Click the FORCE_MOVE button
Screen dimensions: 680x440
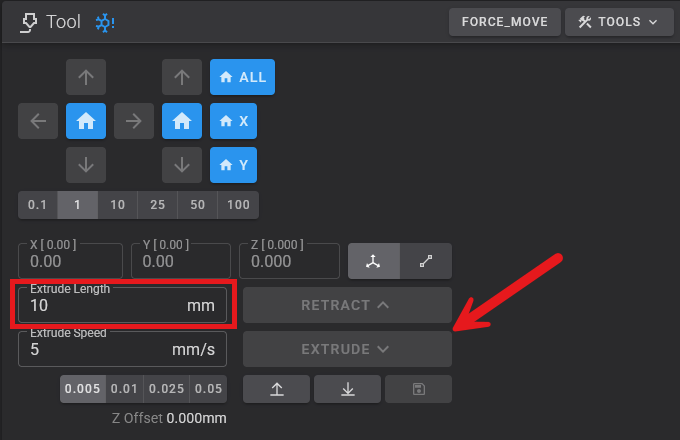coord(504,21)
